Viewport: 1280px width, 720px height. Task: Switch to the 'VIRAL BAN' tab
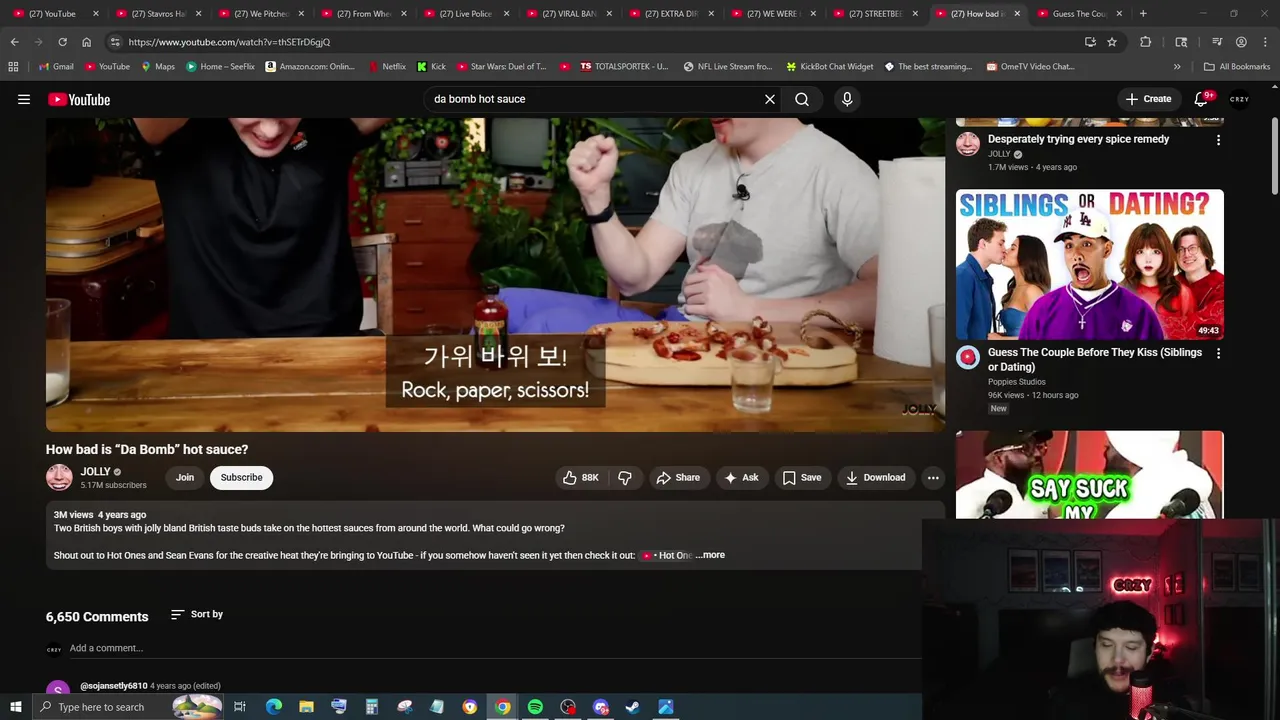[570, 14]
